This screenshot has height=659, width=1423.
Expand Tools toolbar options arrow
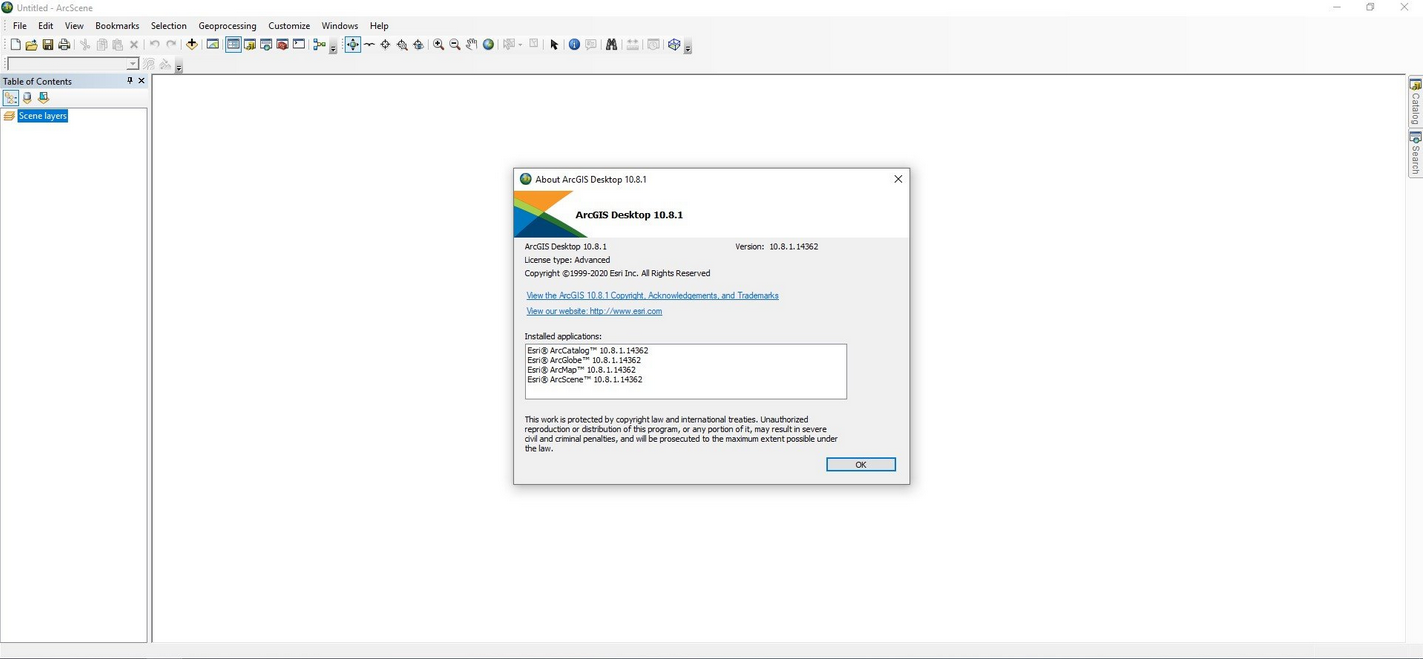(688, 48)
